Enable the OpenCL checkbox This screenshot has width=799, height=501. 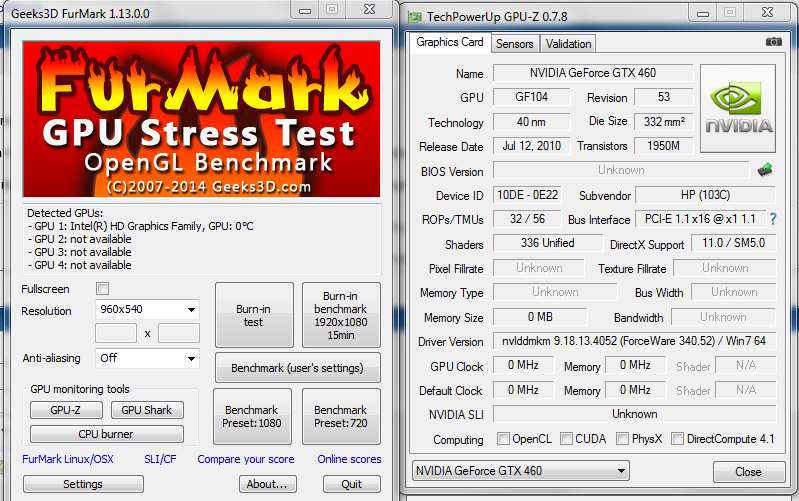[503, 439]
